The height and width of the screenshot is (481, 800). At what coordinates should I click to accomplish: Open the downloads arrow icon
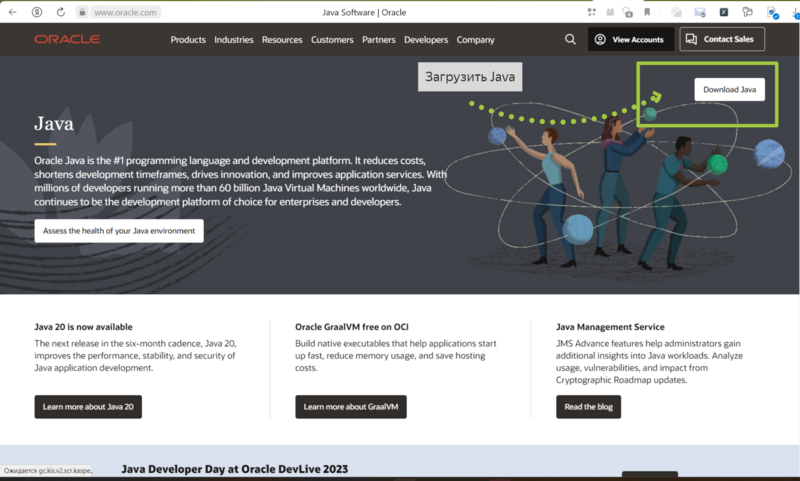click(x=796, y=13)
